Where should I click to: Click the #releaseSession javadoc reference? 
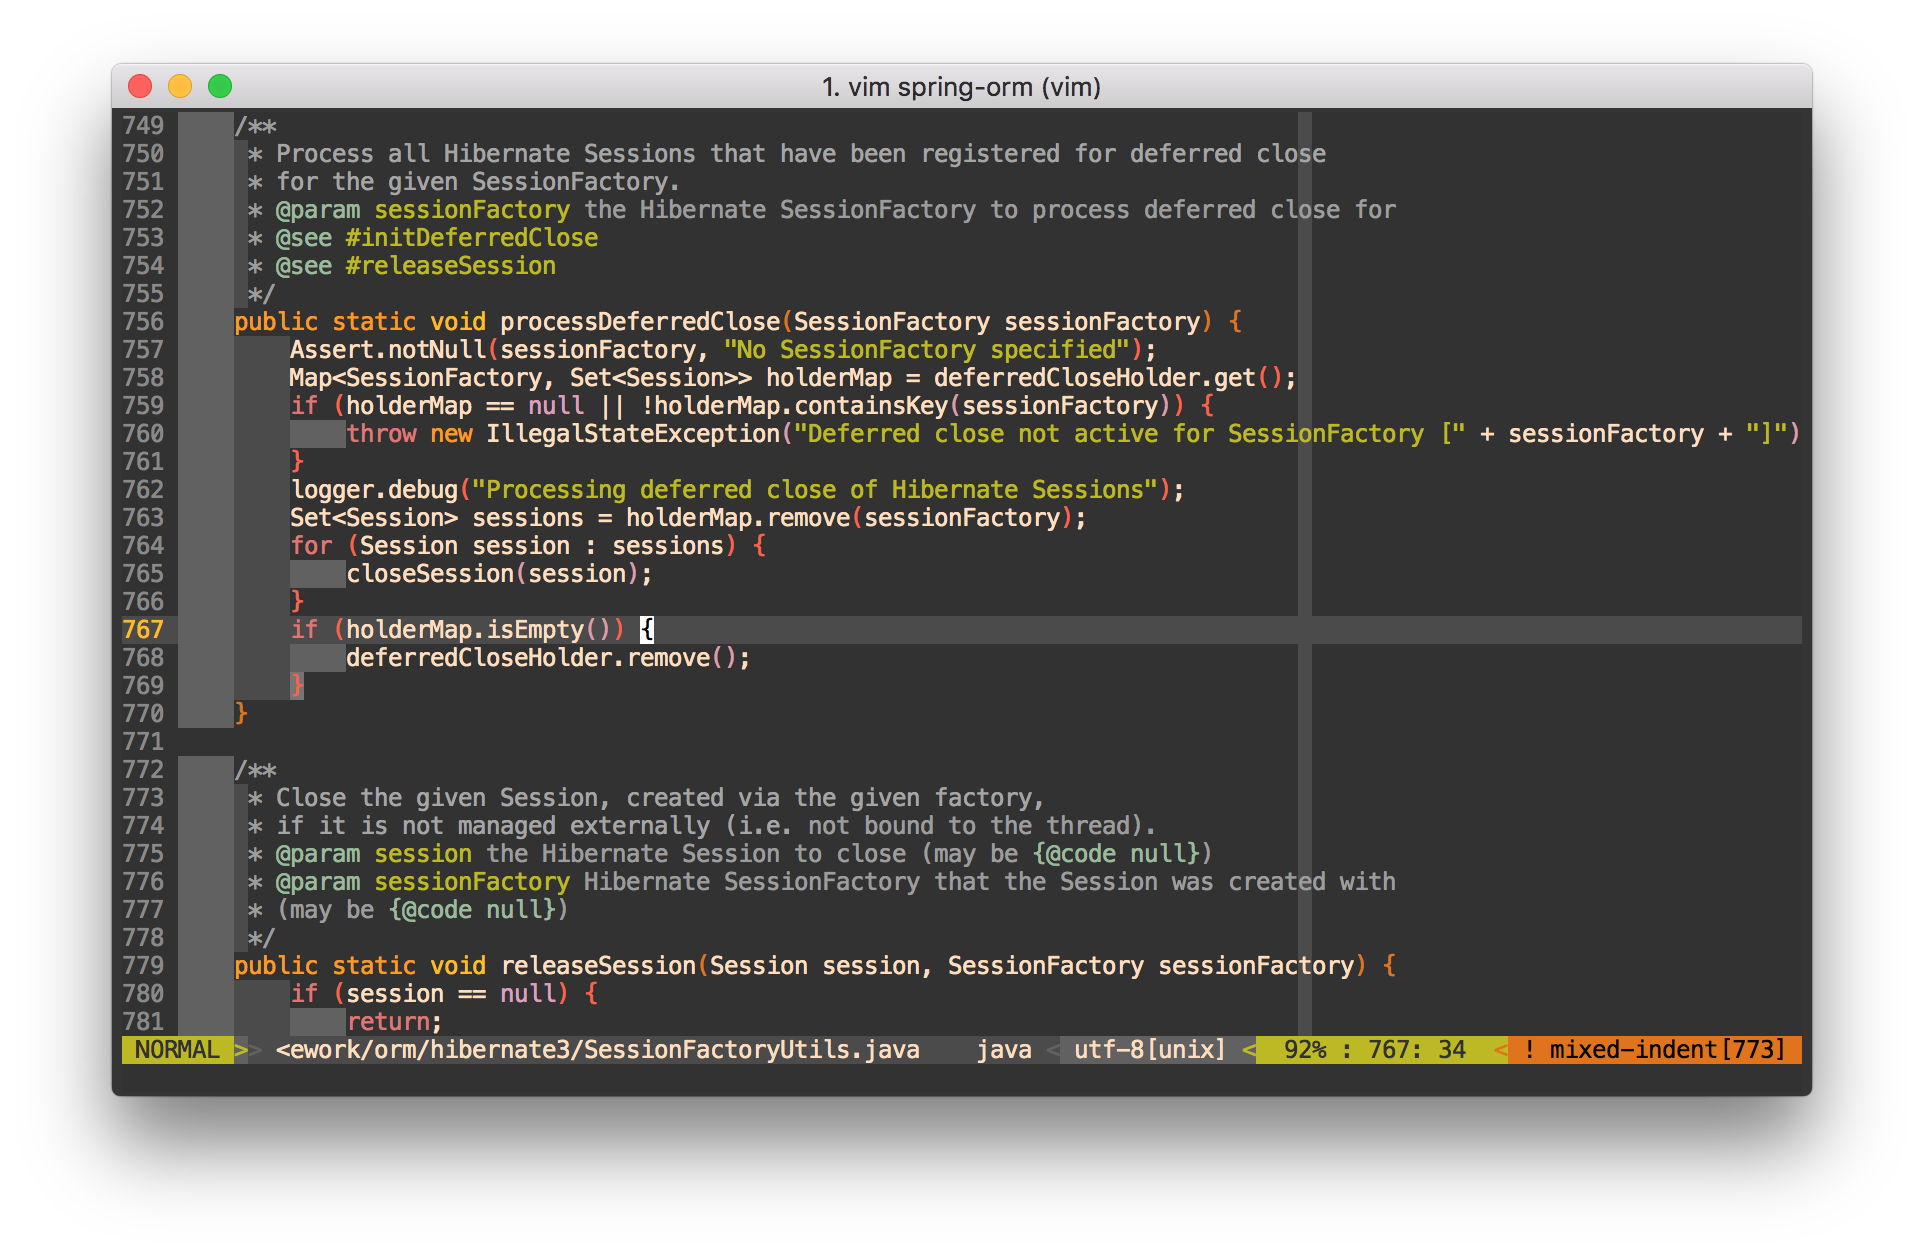tap(450, 266)
